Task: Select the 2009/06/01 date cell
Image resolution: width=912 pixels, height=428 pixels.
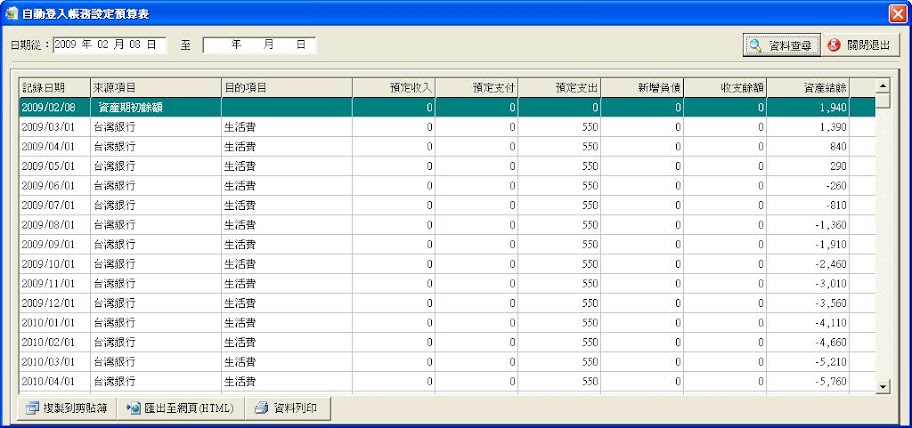Action: pyautogui.click(x=55, y=186)
